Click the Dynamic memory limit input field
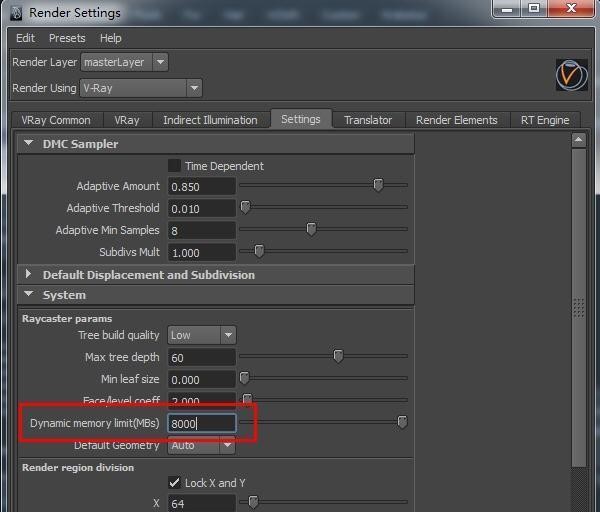Screen dimensions: 600x512 [201, 423]
